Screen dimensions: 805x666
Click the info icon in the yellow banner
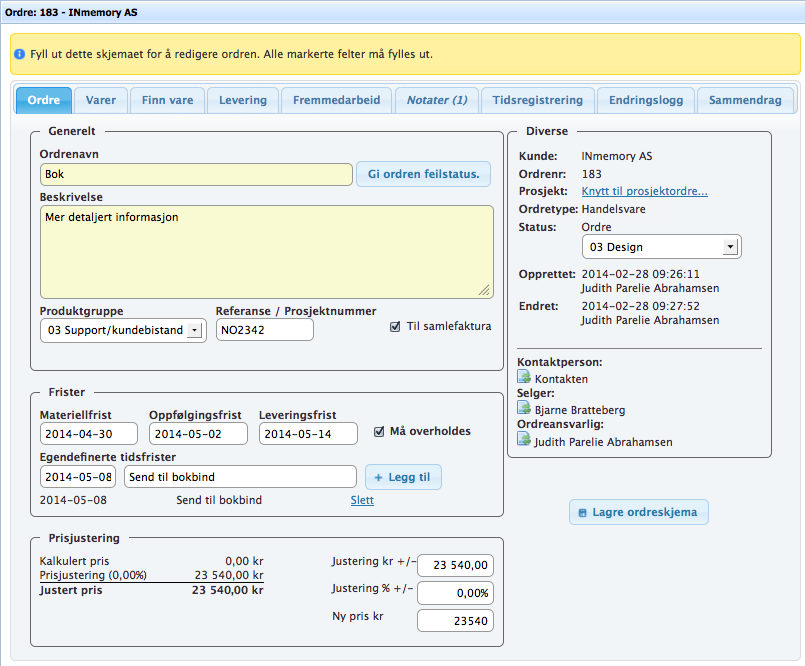click(20, 53)
